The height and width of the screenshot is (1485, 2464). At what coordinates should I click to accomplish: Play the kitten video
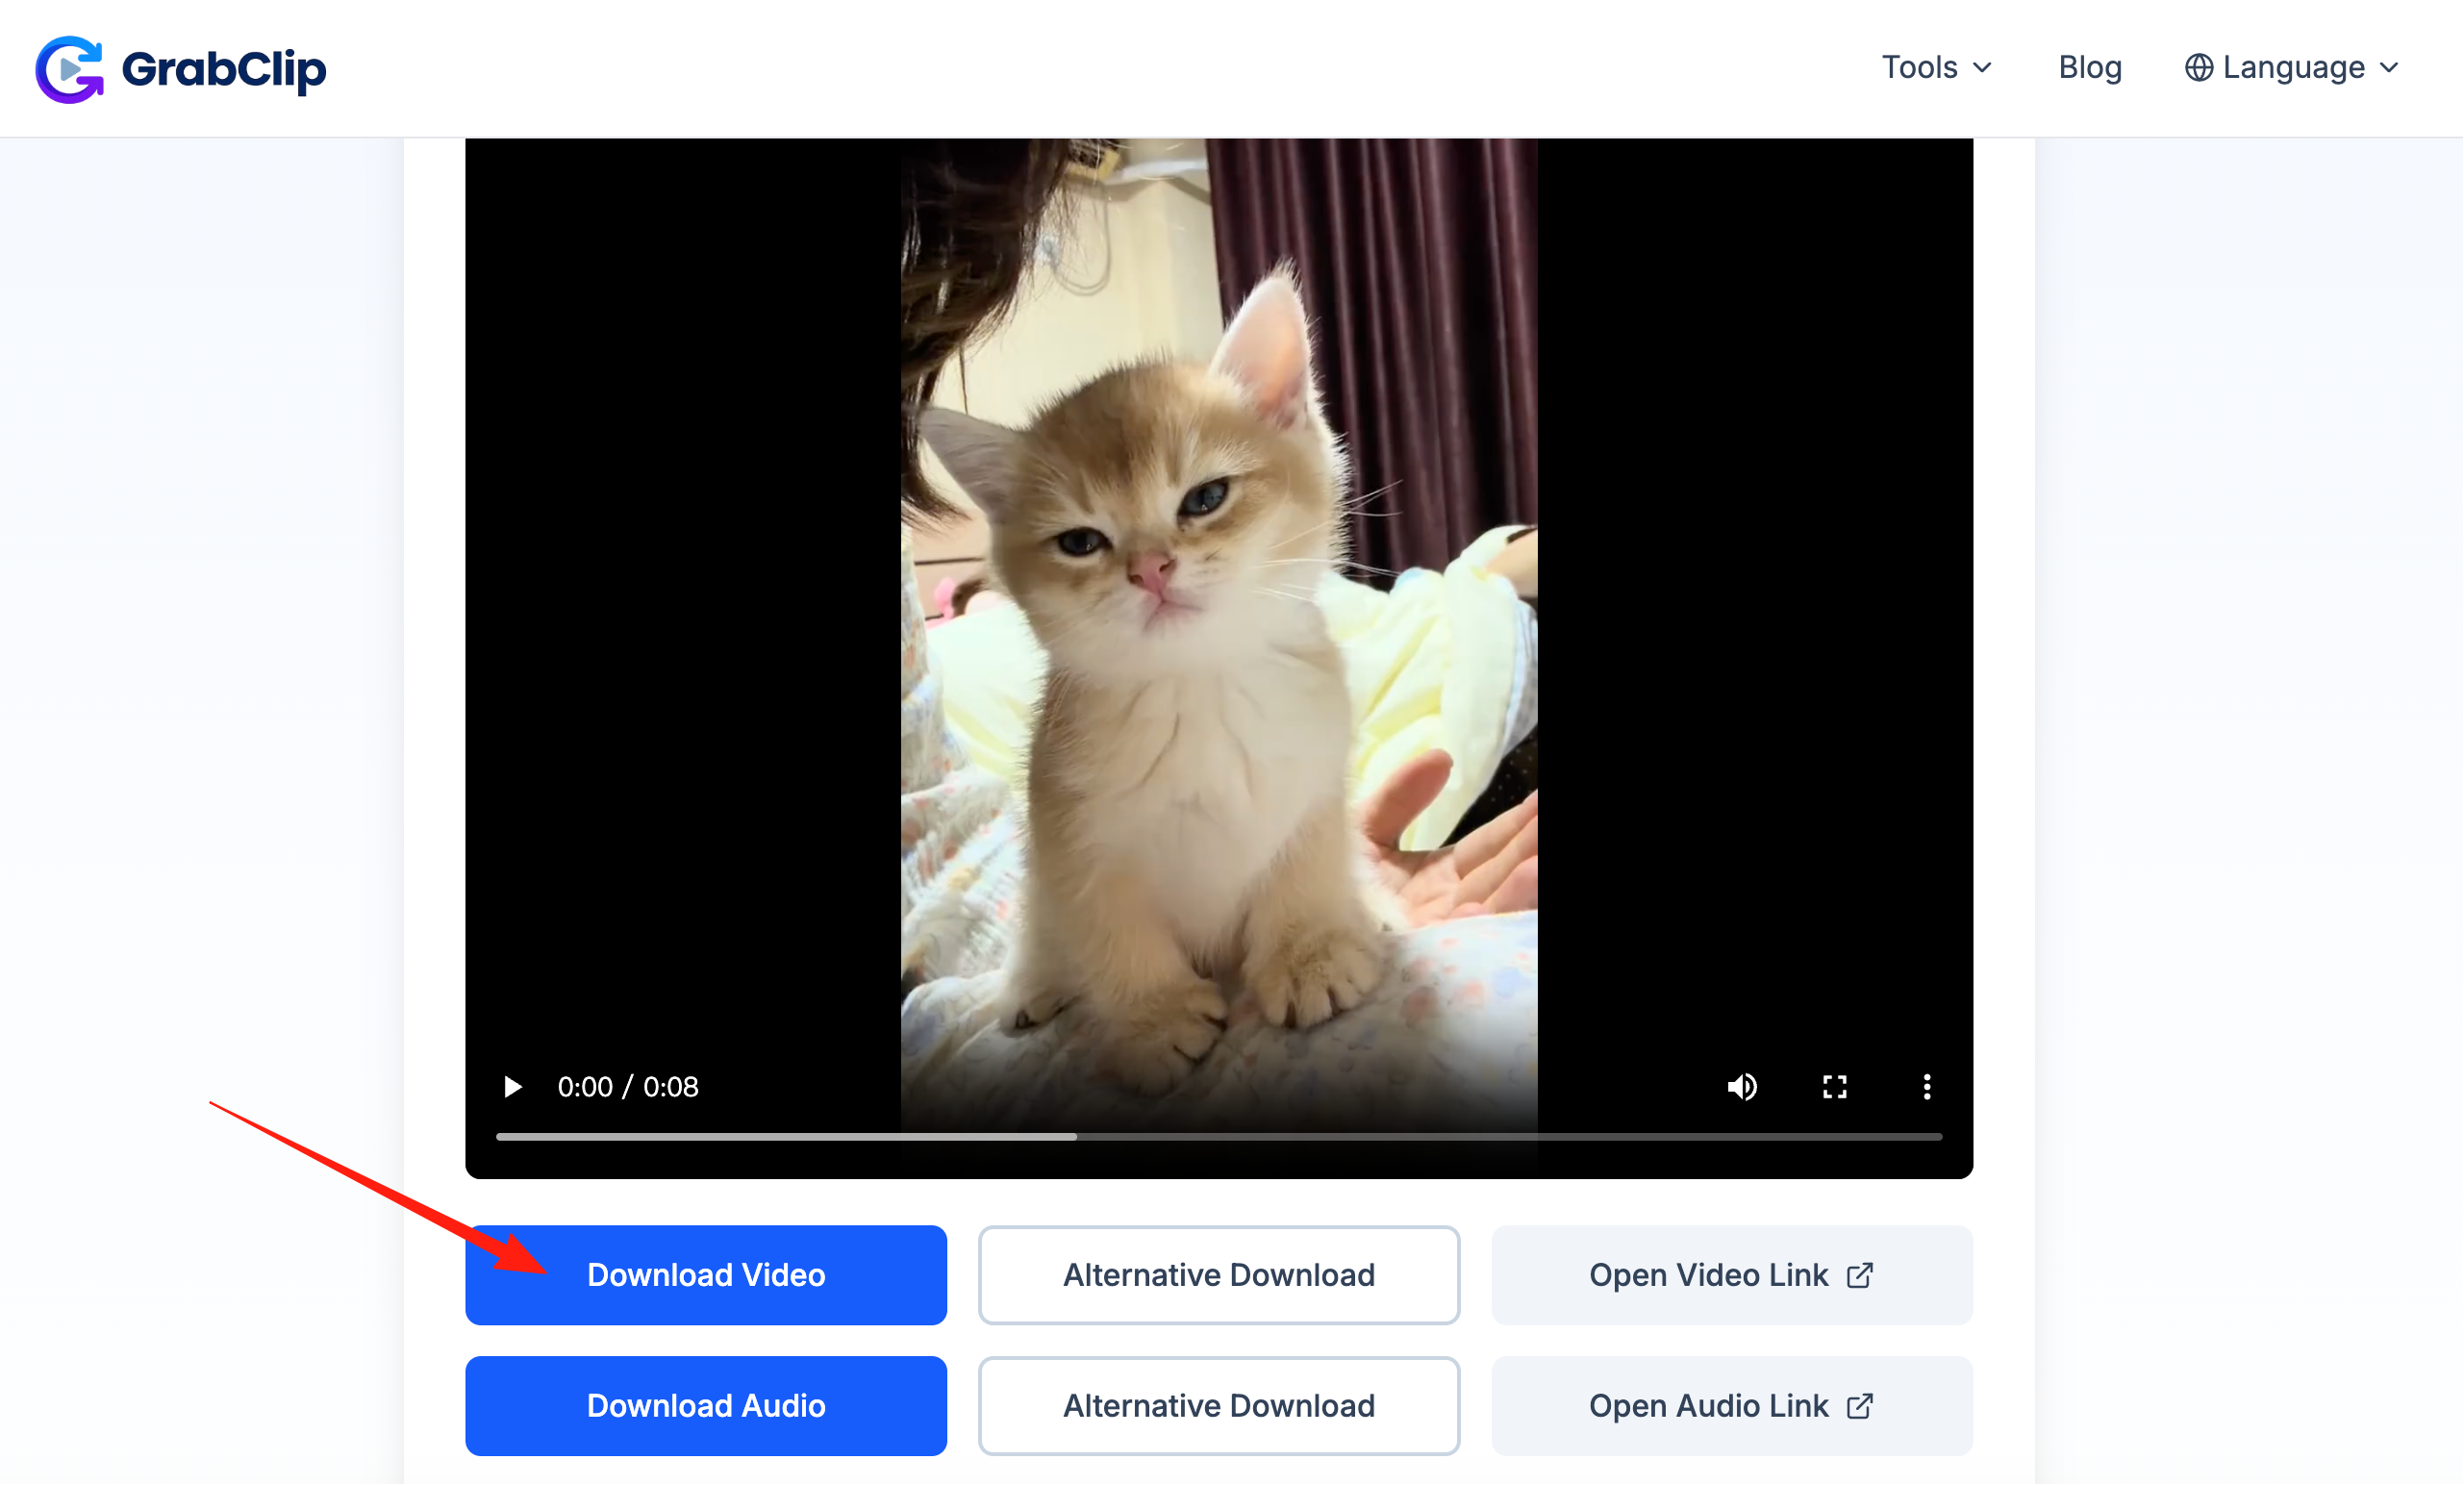[513, 1087]
